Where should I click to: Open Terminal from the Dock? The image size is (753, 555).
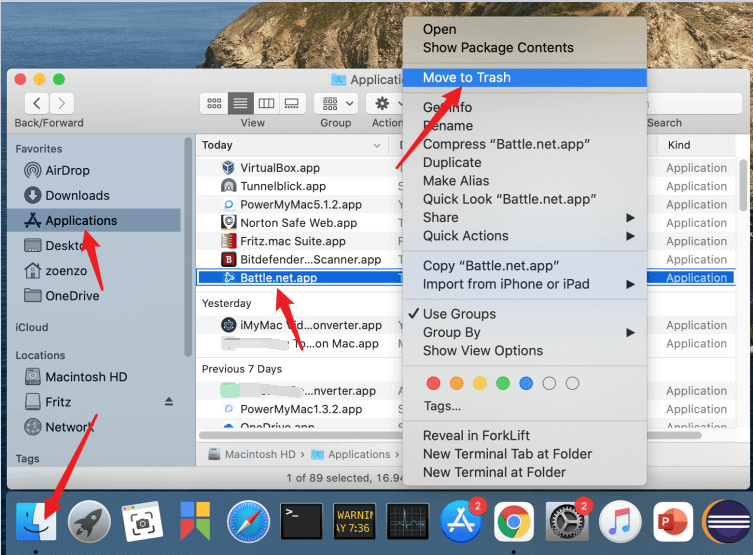tap(302, 521)
